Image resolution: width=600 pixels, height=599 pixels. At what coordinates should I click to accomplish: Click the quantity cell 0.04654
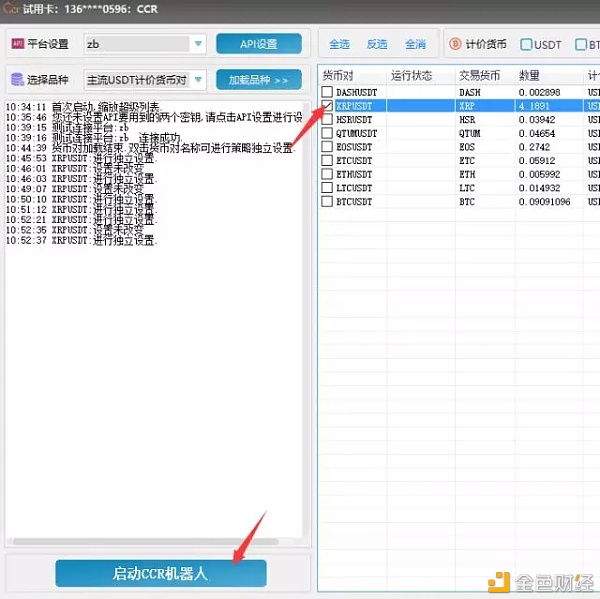536,133
